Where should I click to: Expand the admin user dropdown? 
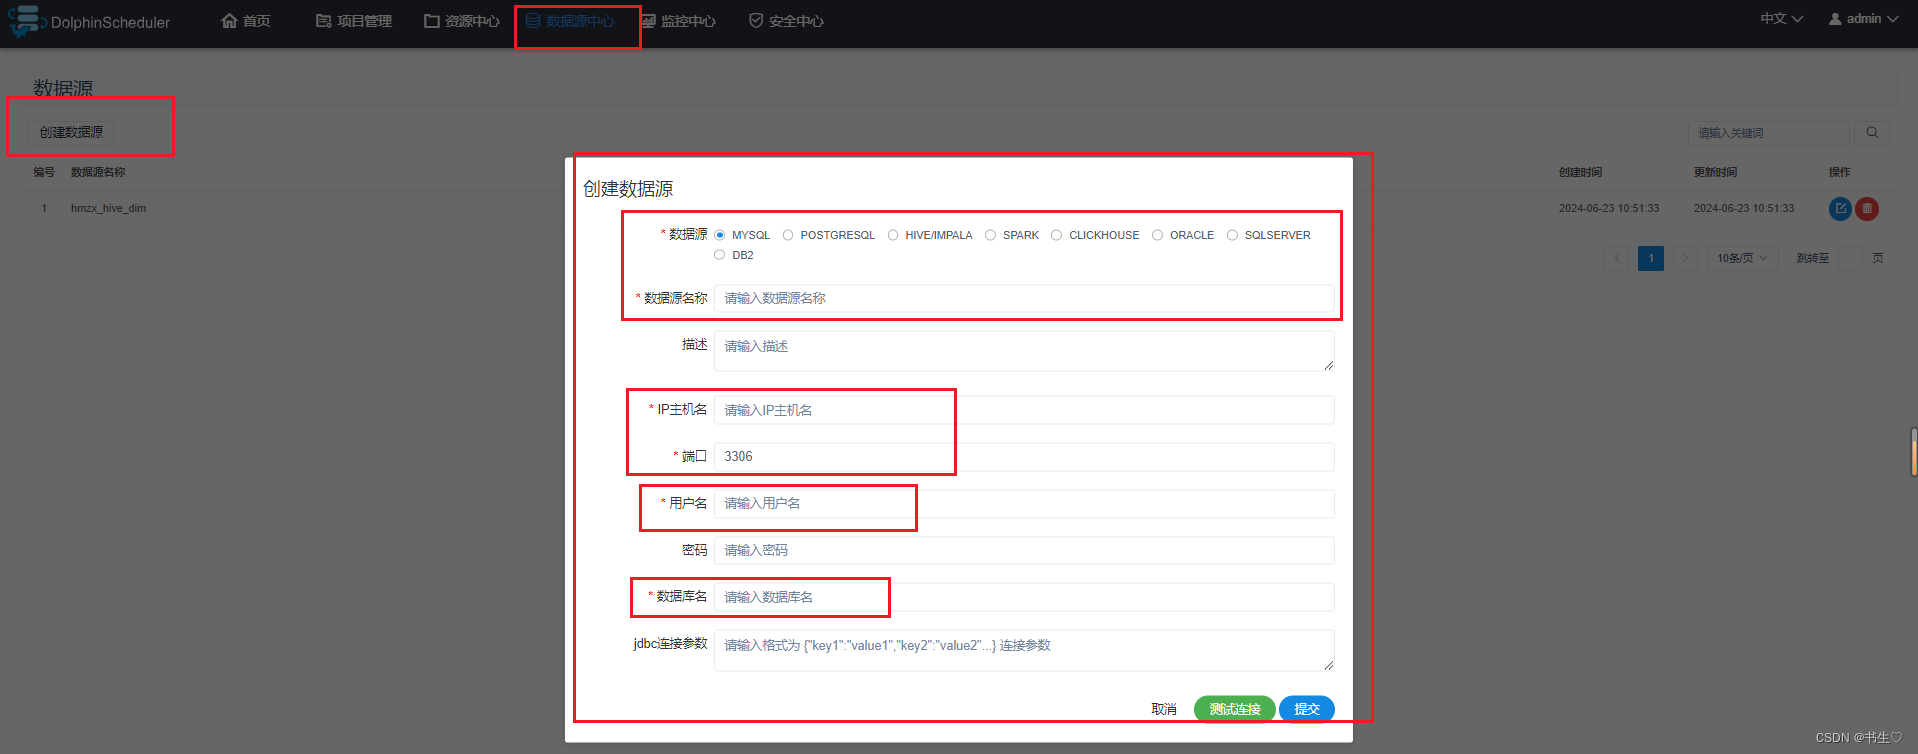coord(1863,19)
